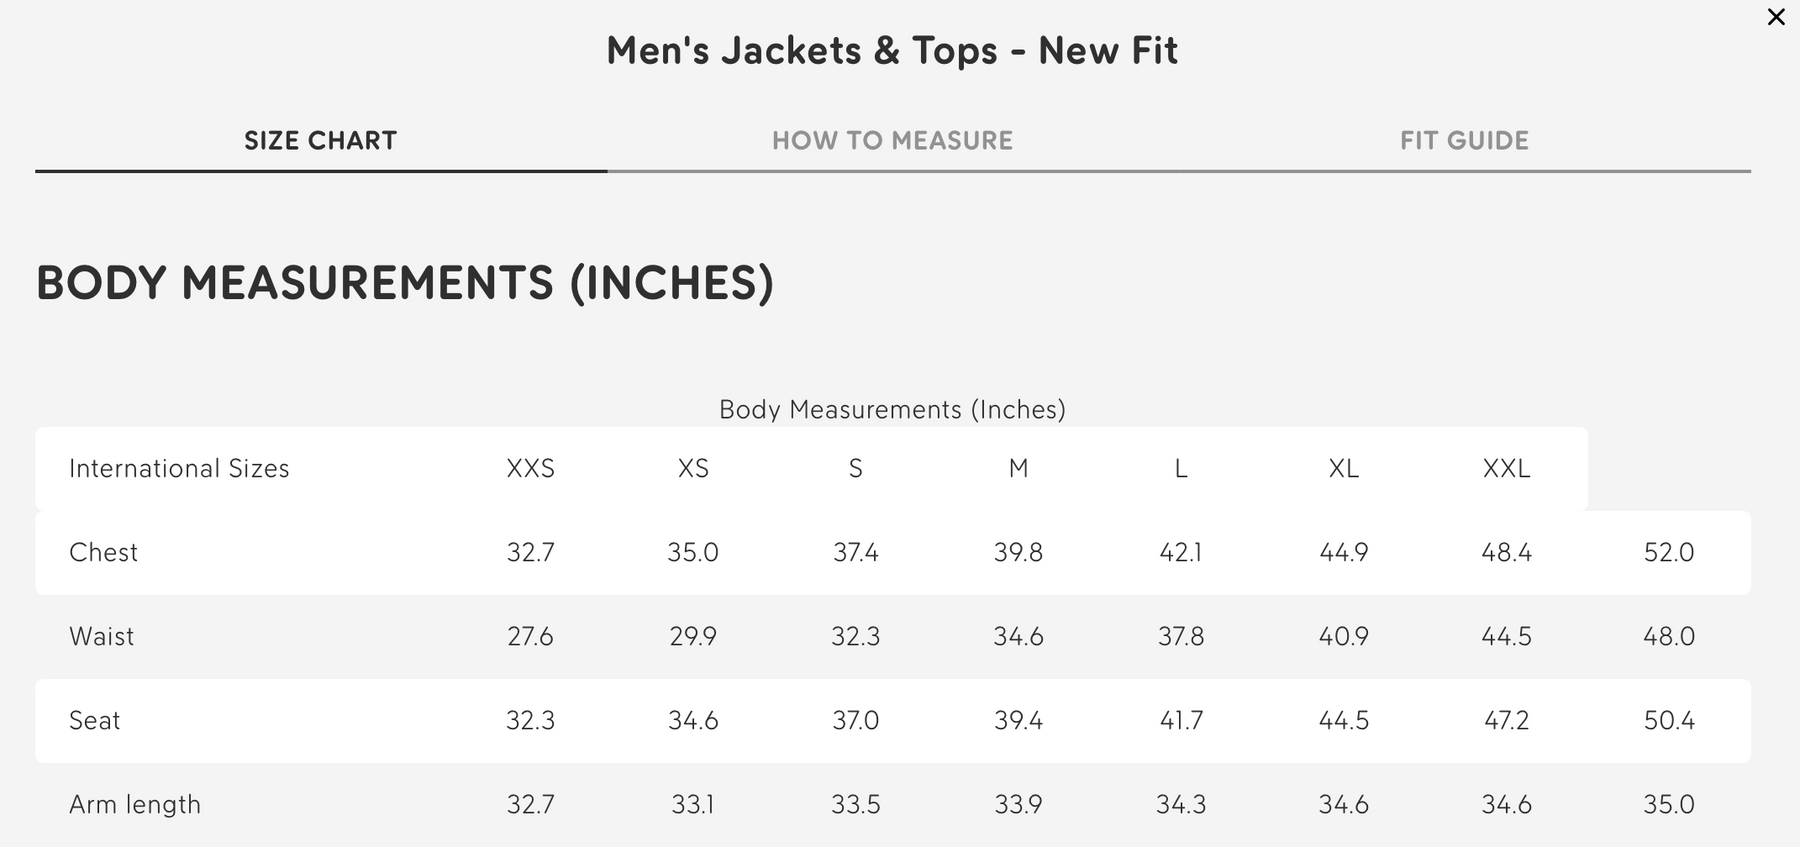Click the XL size column header
This screenshot has width=1800, height=847.
point(1344,469)
